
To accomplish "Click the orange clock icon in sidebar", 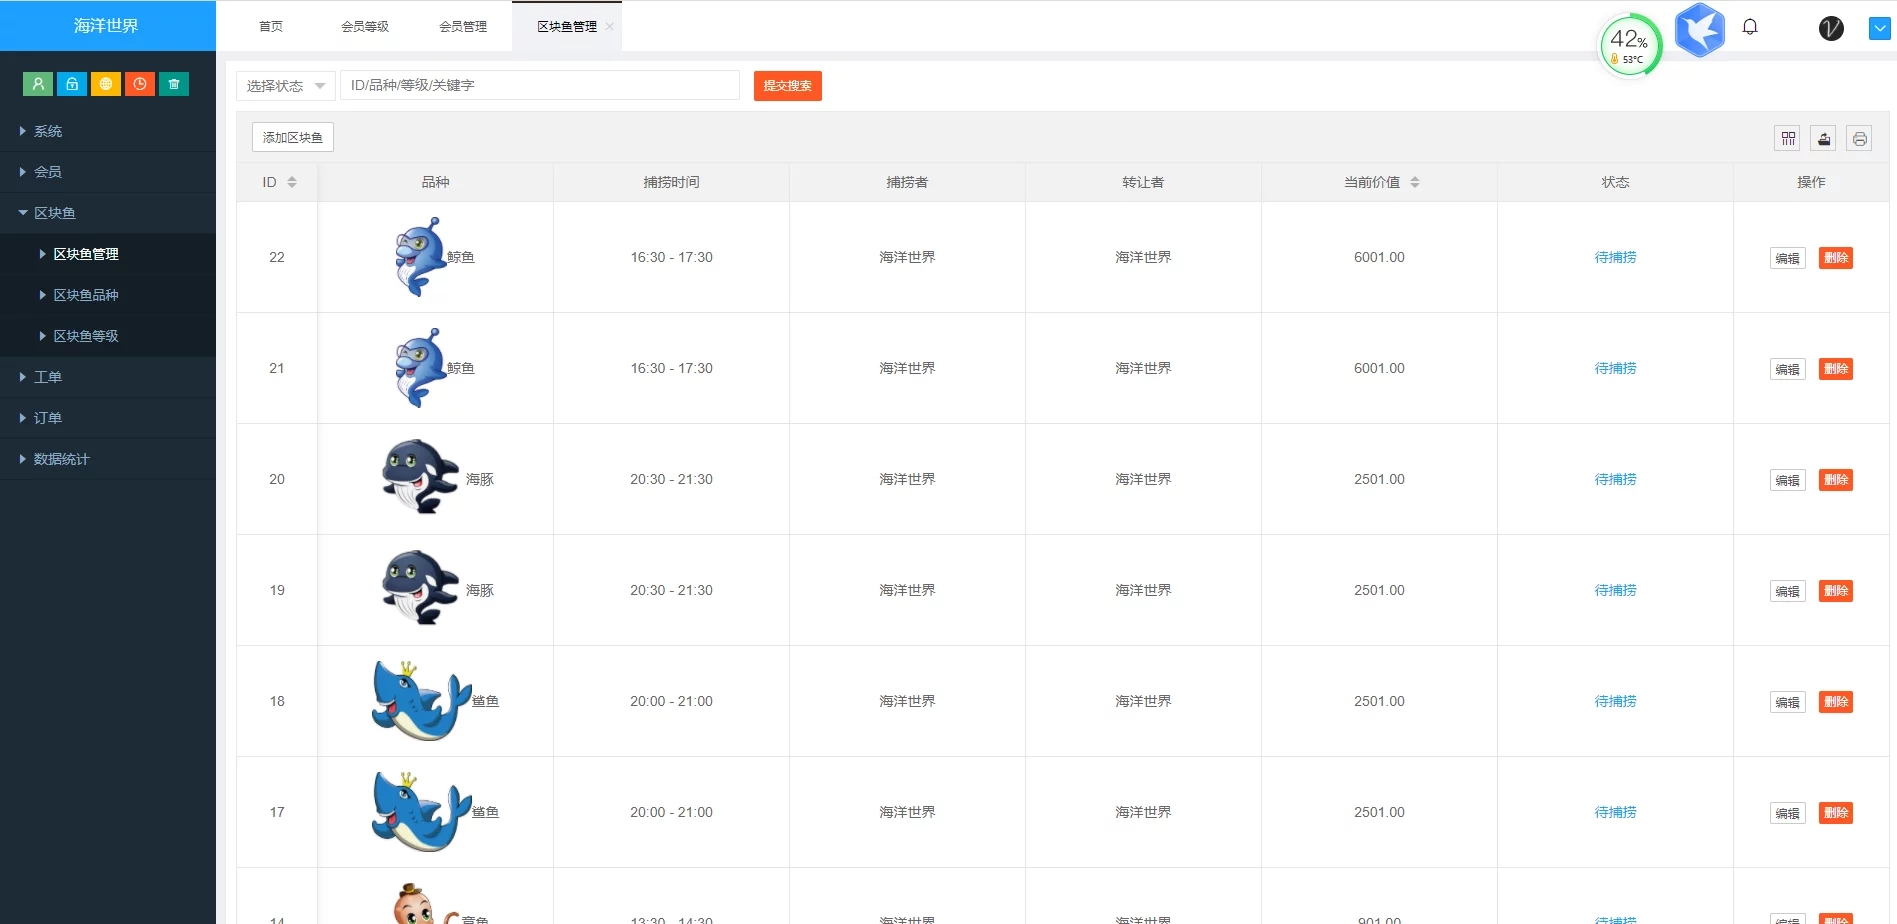I will [140, 84].
